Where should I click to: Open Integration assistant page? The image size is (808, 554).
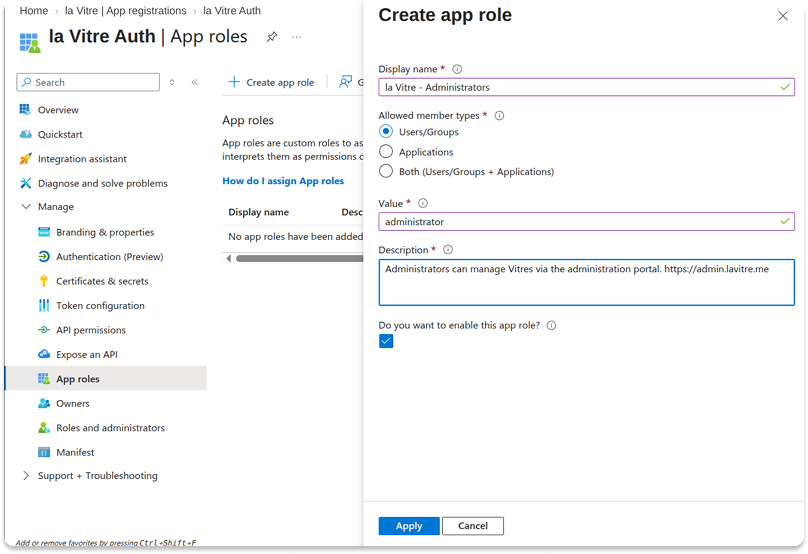(82, 159)
